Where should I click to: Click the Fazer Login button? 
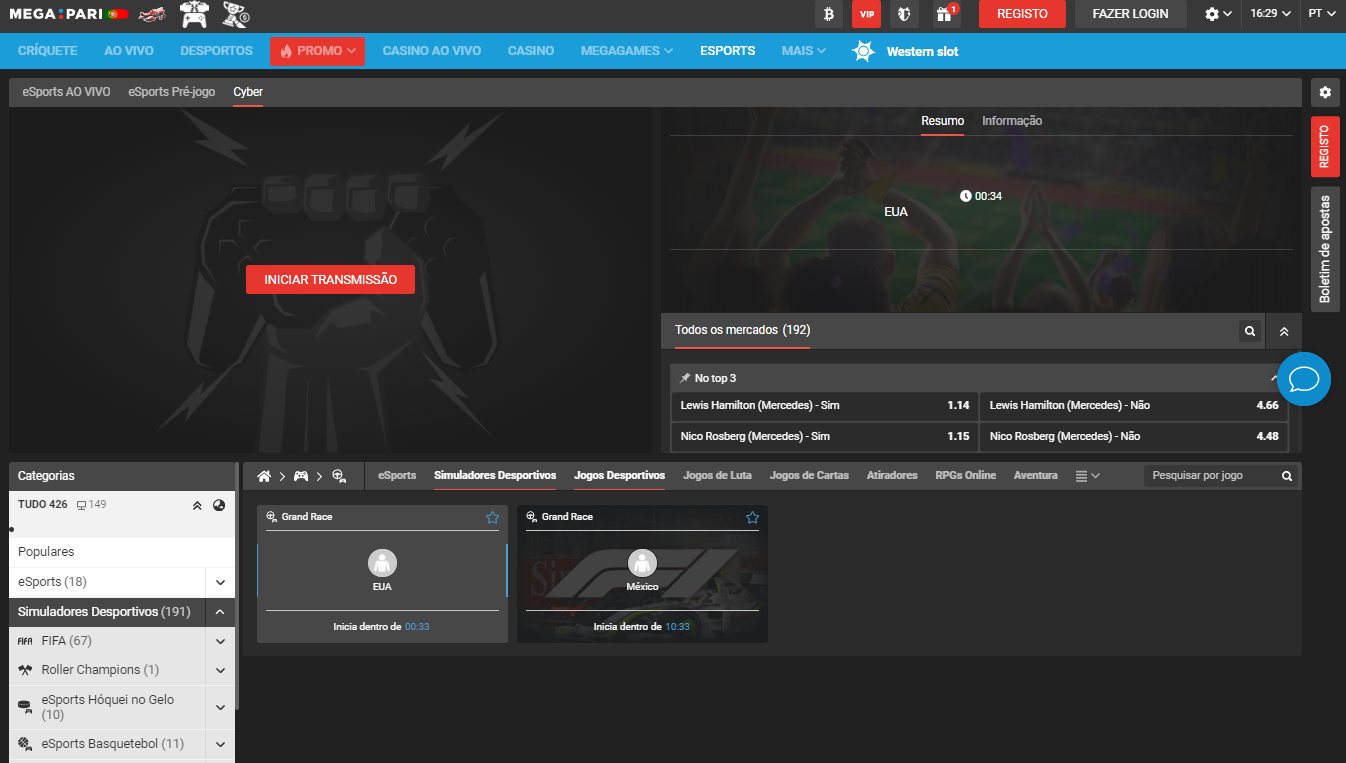(x=1129, y=14)
